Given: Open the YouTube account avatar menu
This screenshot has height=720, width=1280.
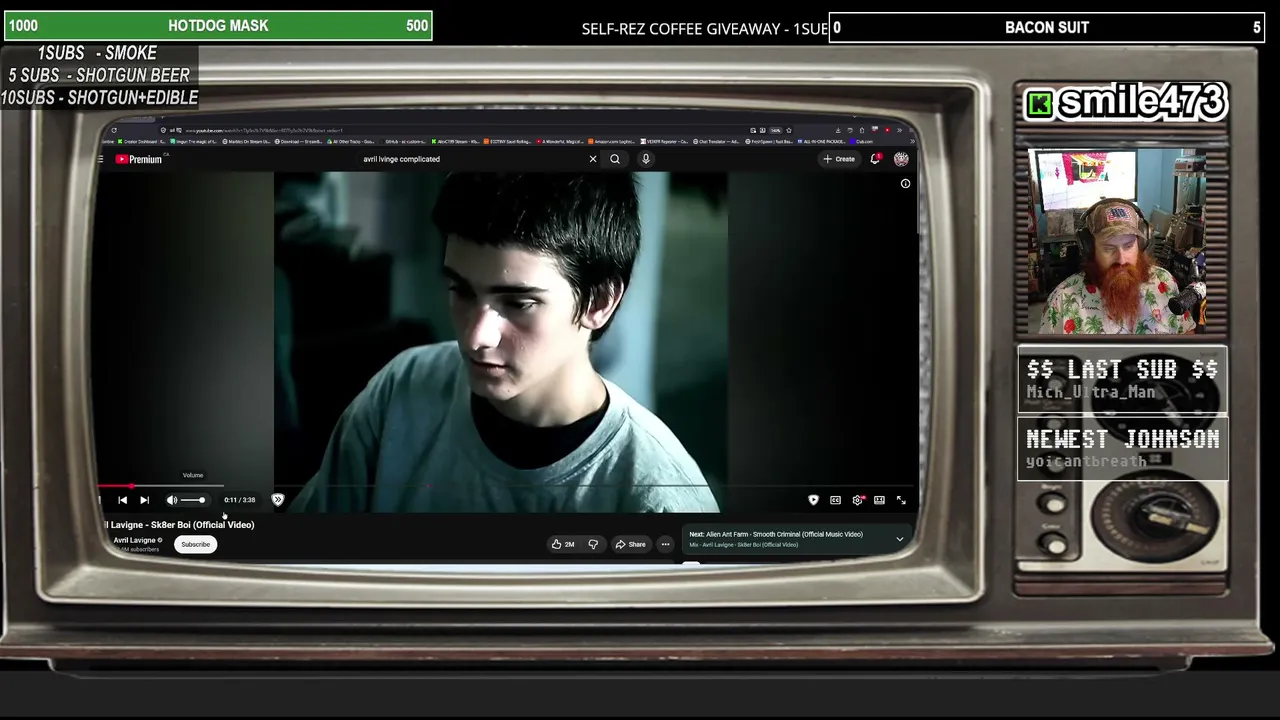Looking at the screenshot, I should pos(901,159).
